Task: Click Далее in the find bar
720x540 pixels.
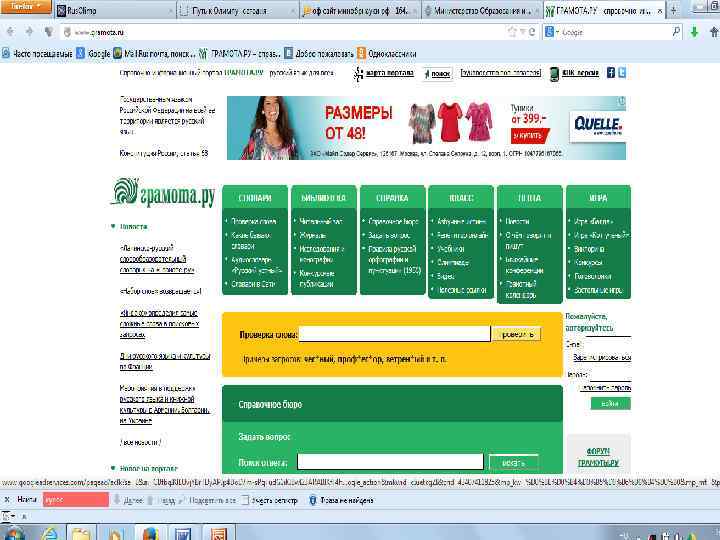Action: point(129,500)
